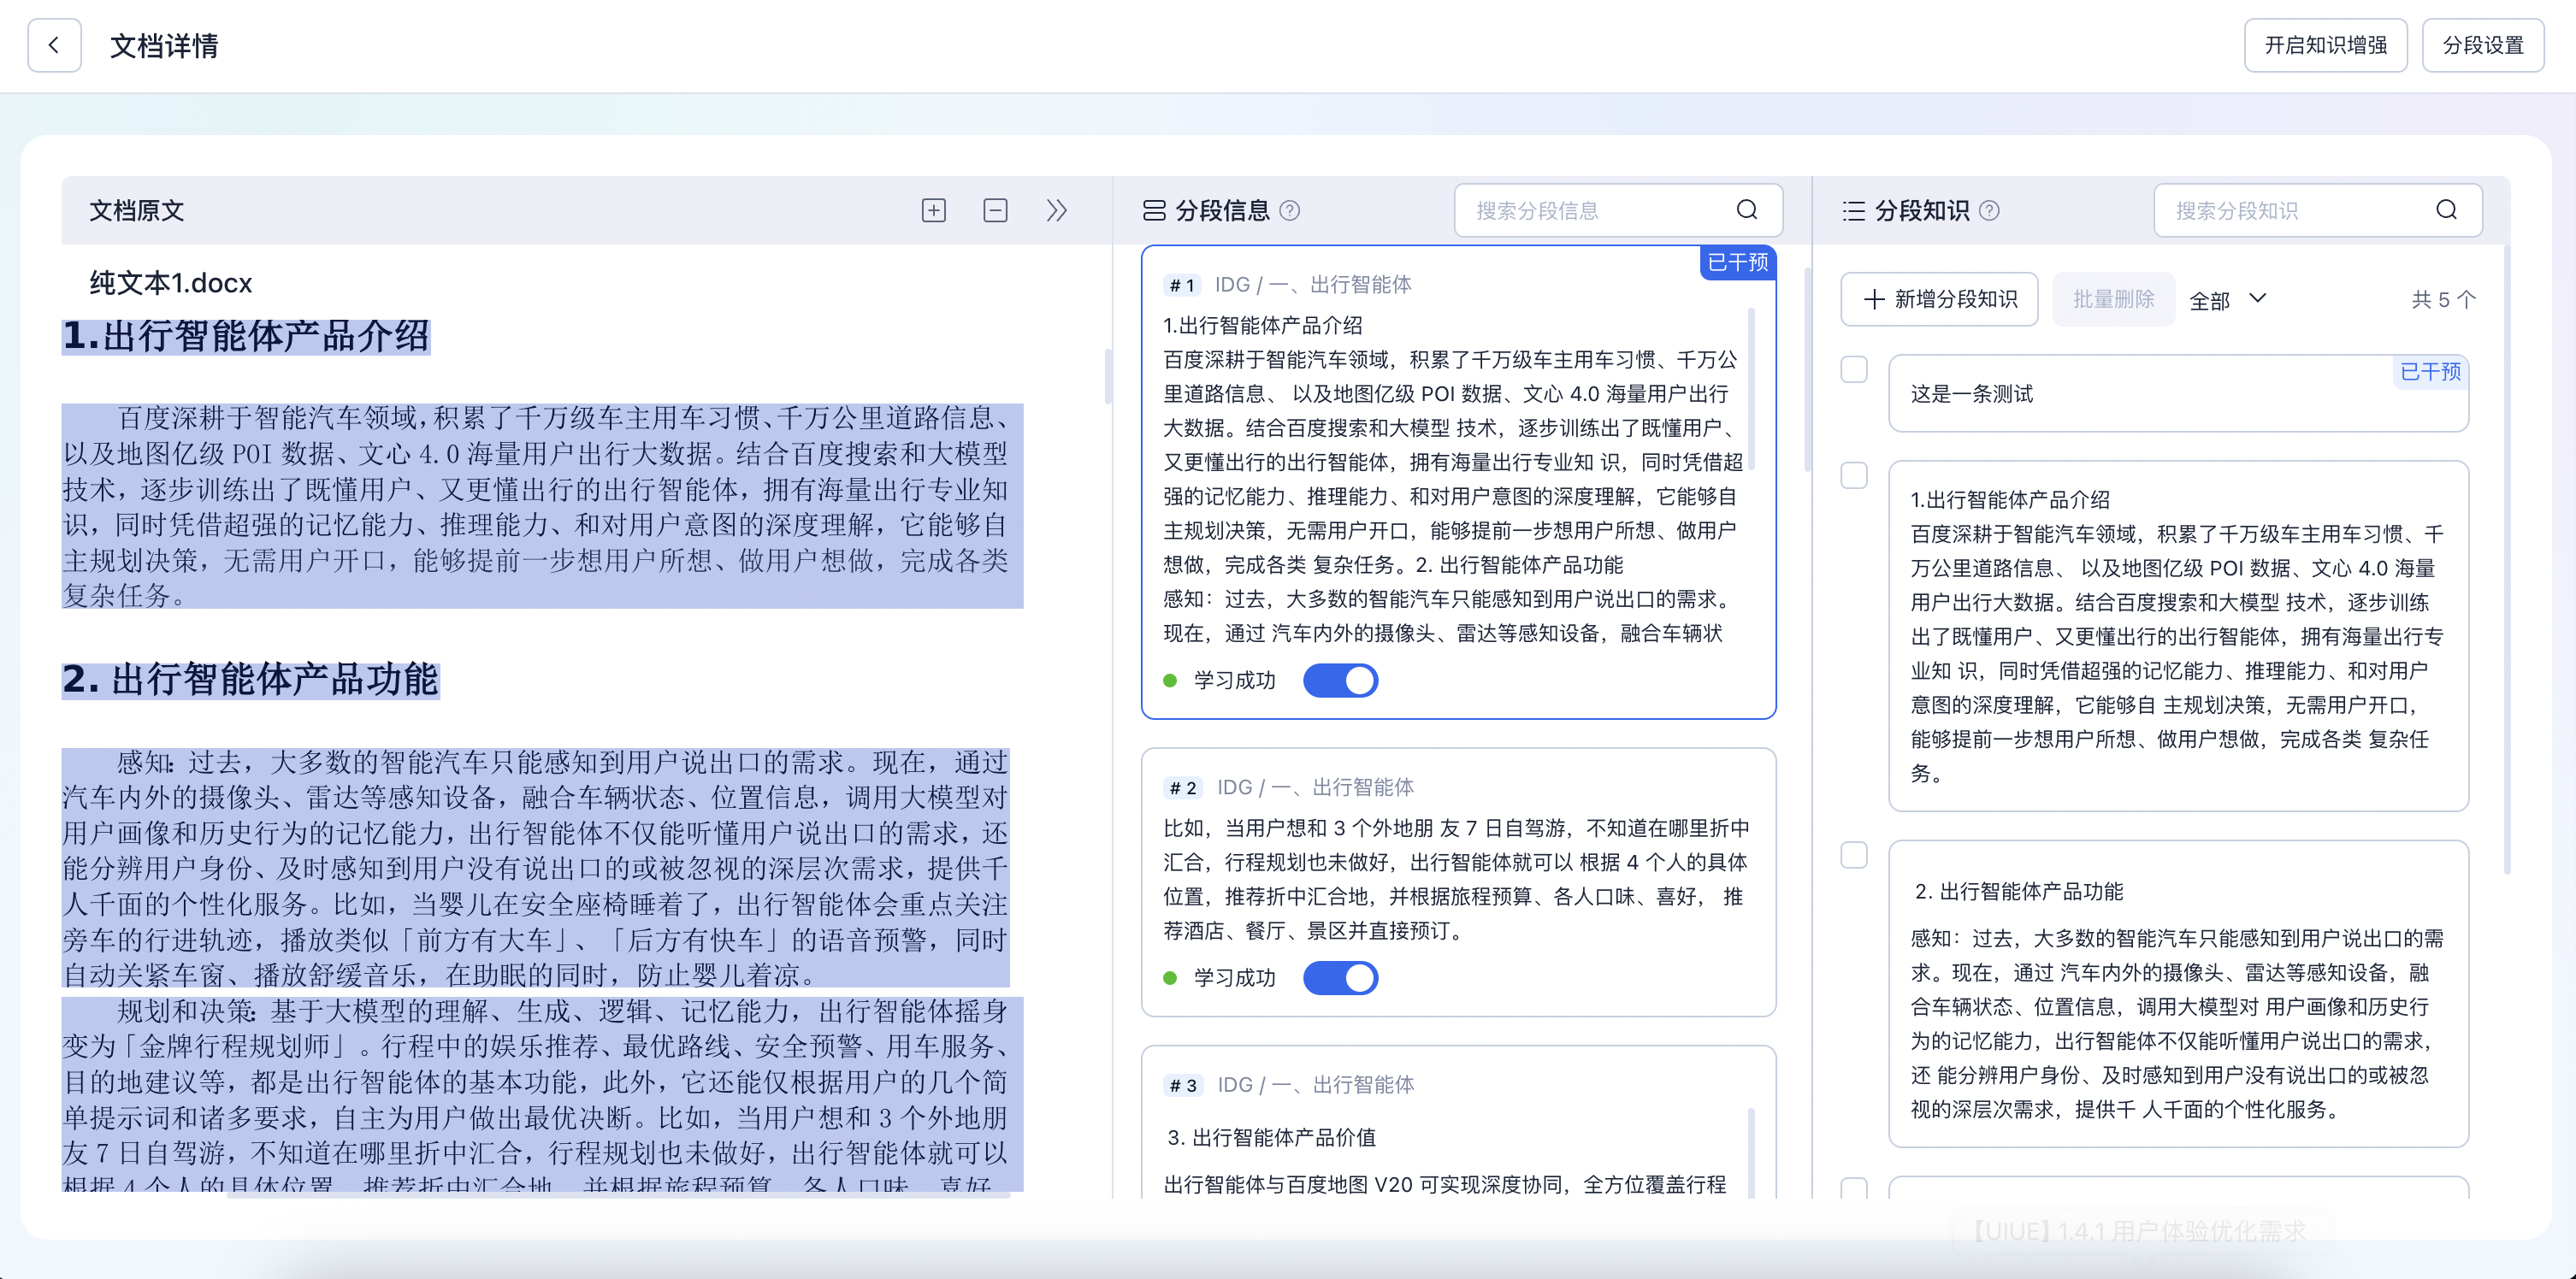Screen dimensions: 2576x1279
Task: Click 开启知识增强 button
Action: [x=2325, y=45]
